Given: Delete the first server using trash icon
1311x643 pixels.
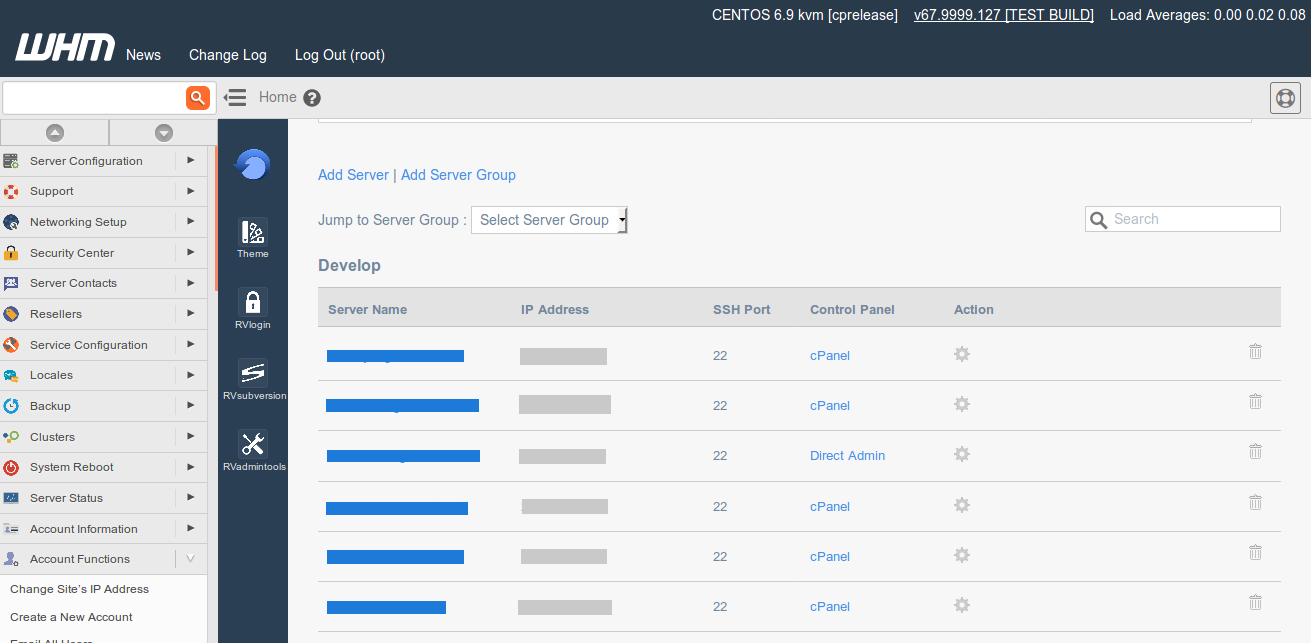Looking at the screenshot, I should tap(1255, 352).
